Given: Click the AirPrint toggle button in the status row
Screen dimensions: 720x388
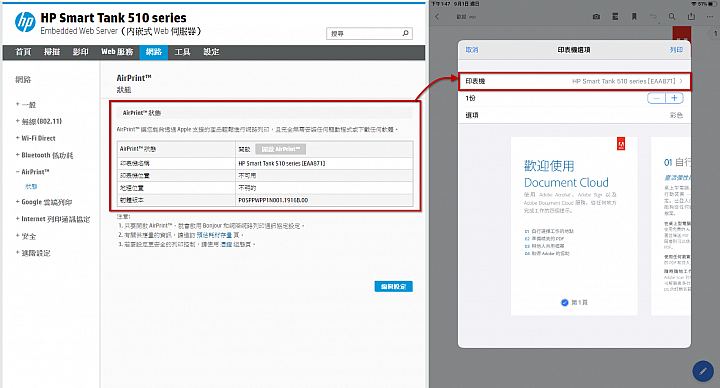Looking at the screenshot, I should [281, 149].
